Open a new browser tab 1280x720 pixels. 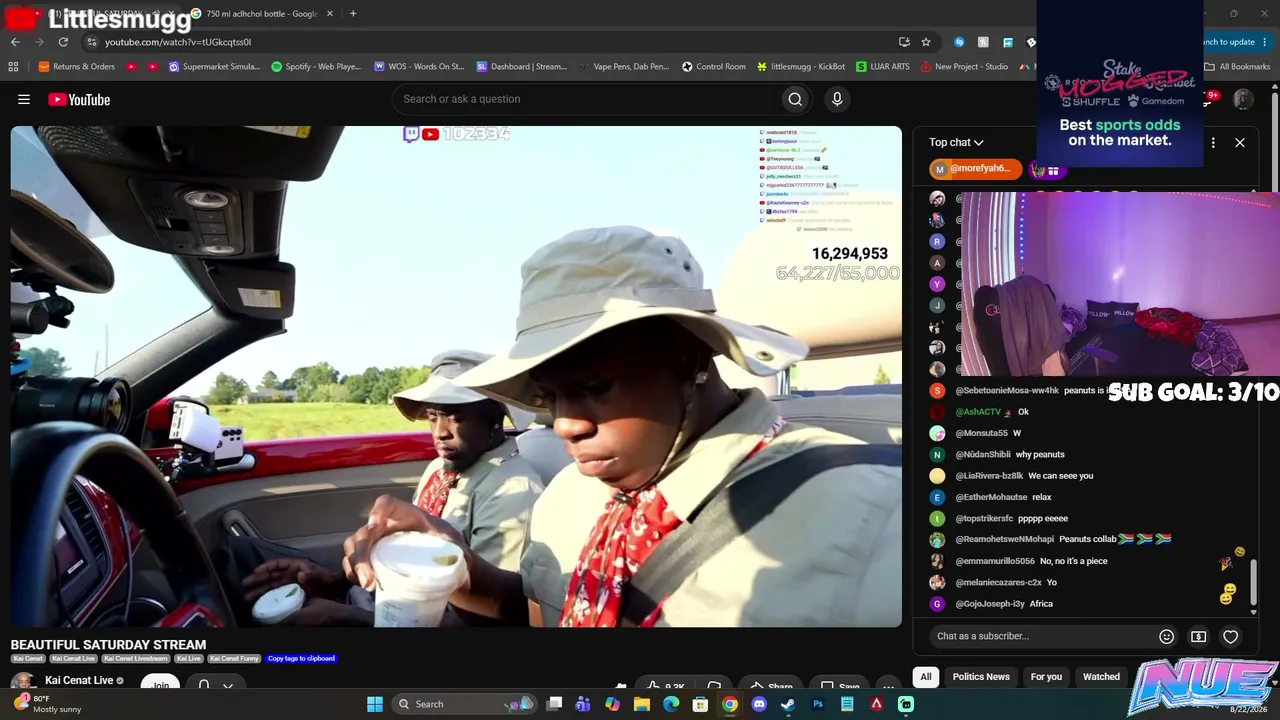coord(353,14)
